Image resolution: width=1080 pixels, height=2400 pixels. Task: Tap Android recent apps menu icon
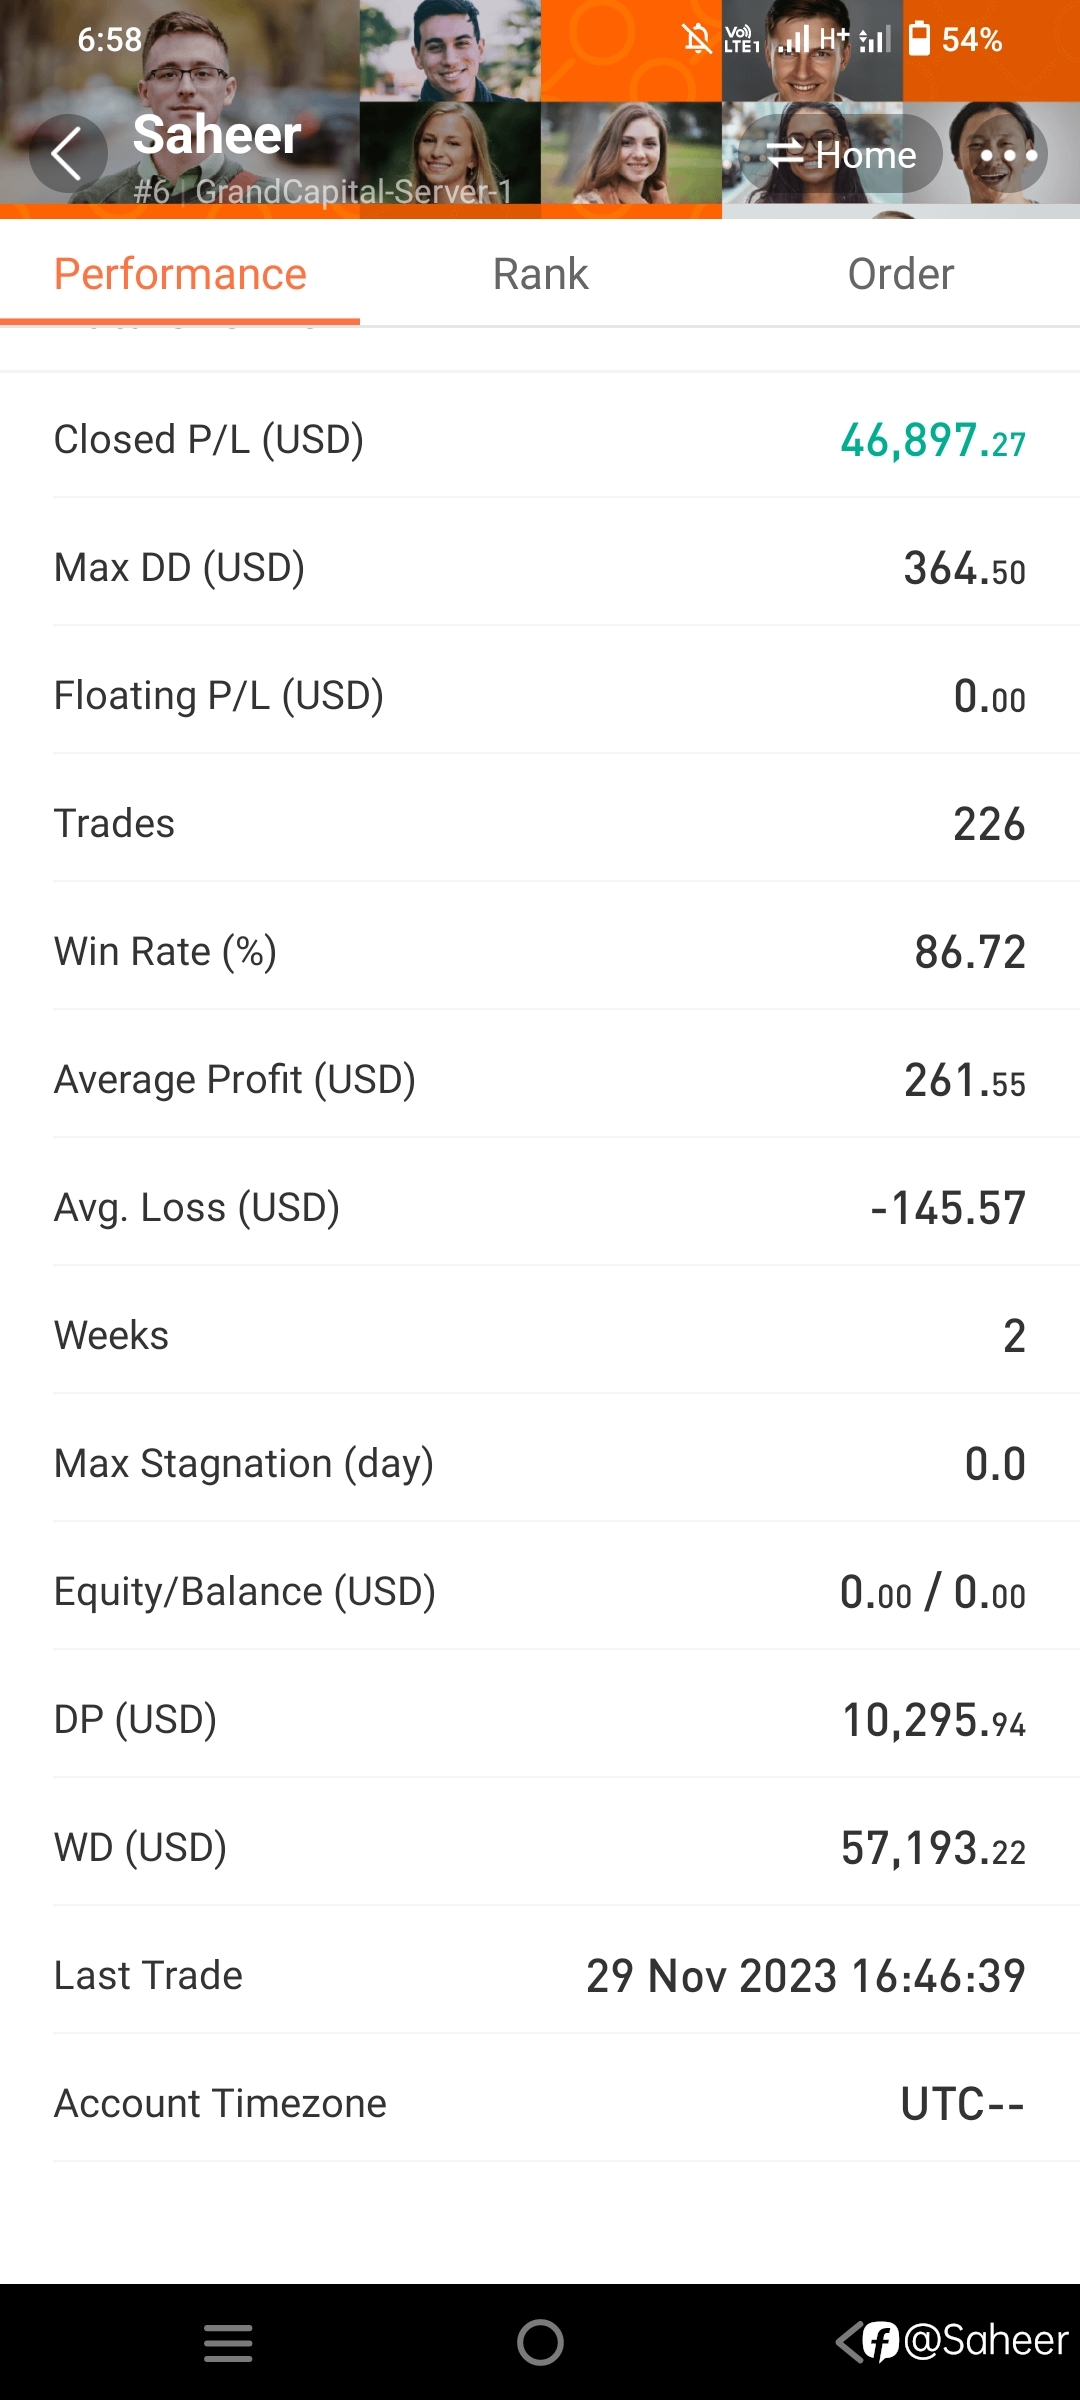pyautogui.click(x=228, y=2343)
